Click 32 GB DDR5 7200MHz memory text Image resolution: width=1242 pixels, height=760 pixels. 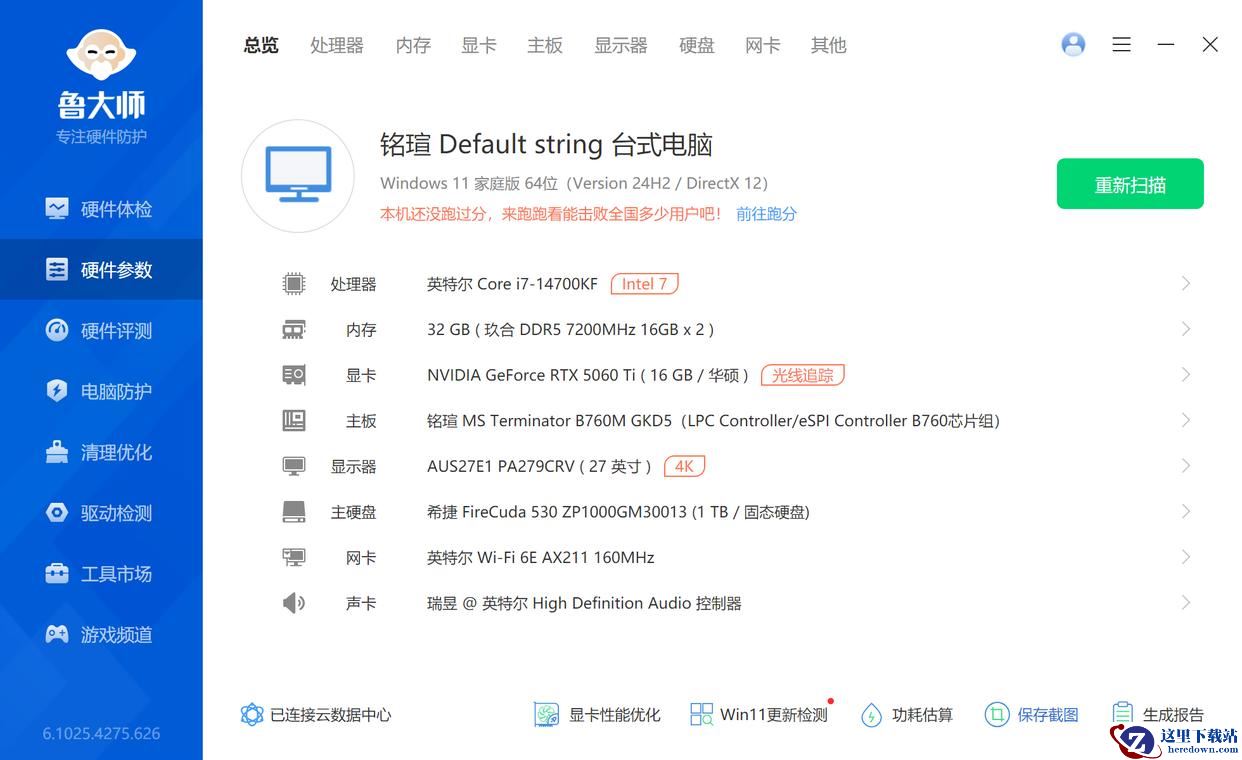click(x=571, y=329)
